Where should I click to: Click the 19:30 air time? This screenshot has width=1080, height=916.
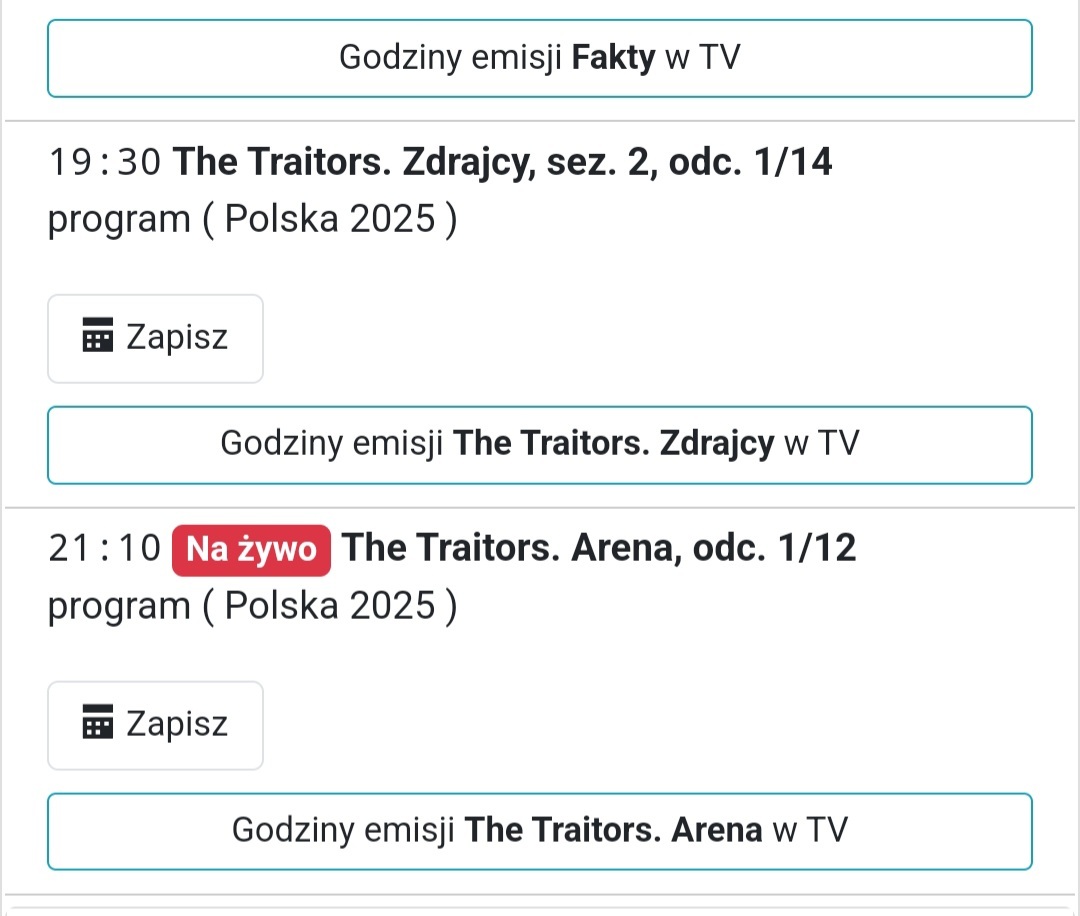(104, 162)
